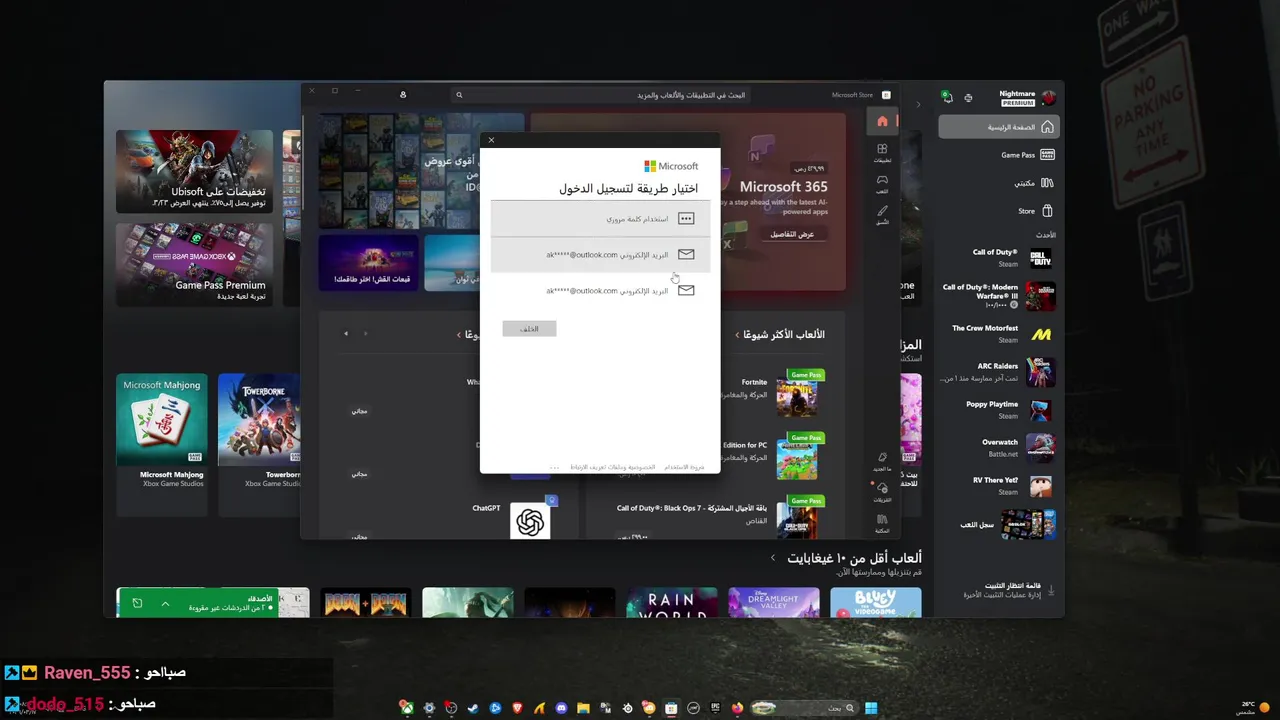This screenshot has width=1280, height=720.
Task: Click the Microsoft 365 view details button
Action: [792, 234]
